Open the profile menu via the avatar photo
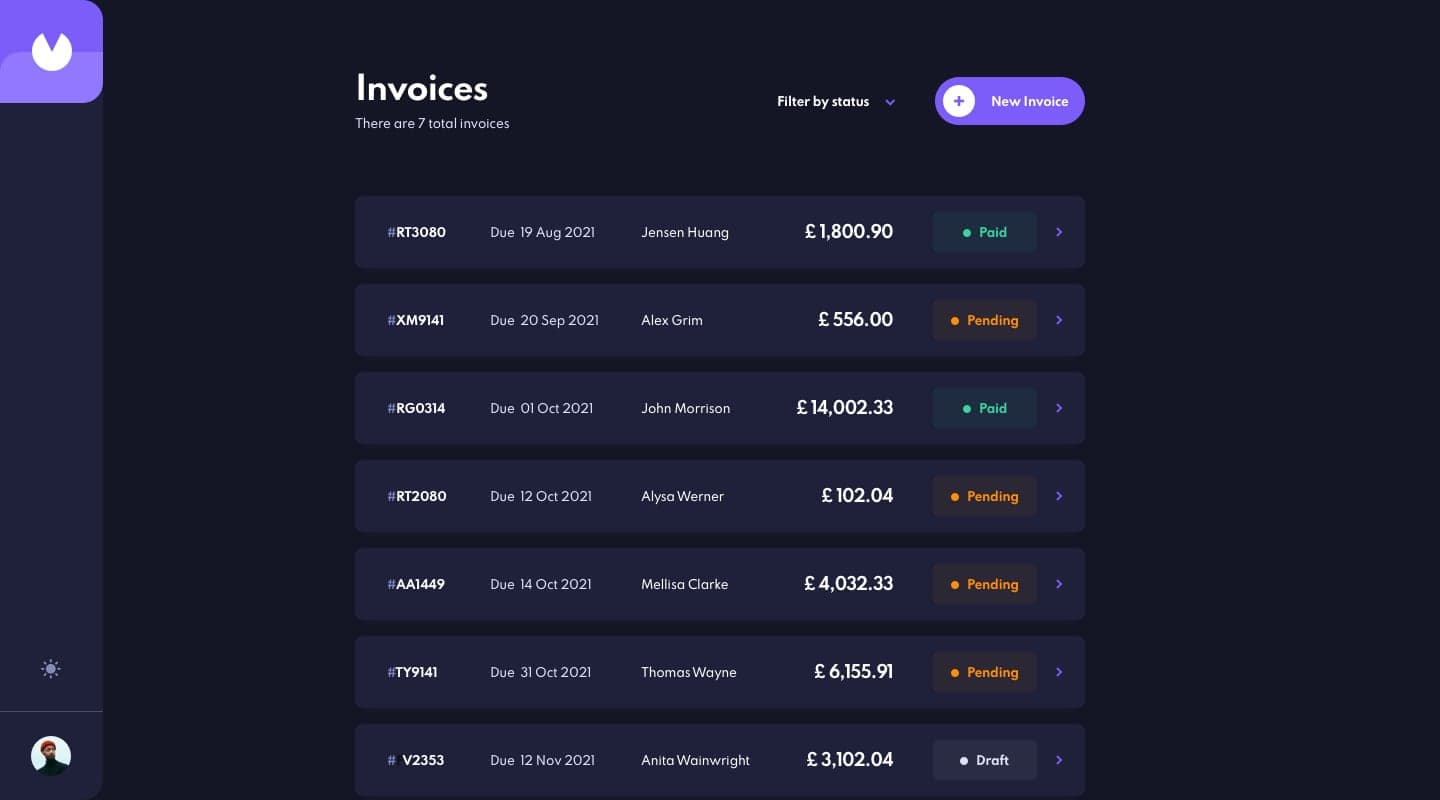 51,756
